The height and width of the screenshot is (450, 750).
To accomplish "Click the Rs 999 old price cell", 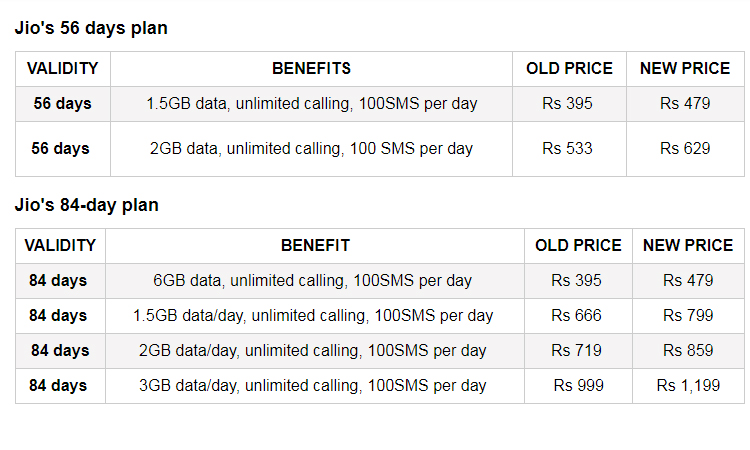I will tap(578, 385).
